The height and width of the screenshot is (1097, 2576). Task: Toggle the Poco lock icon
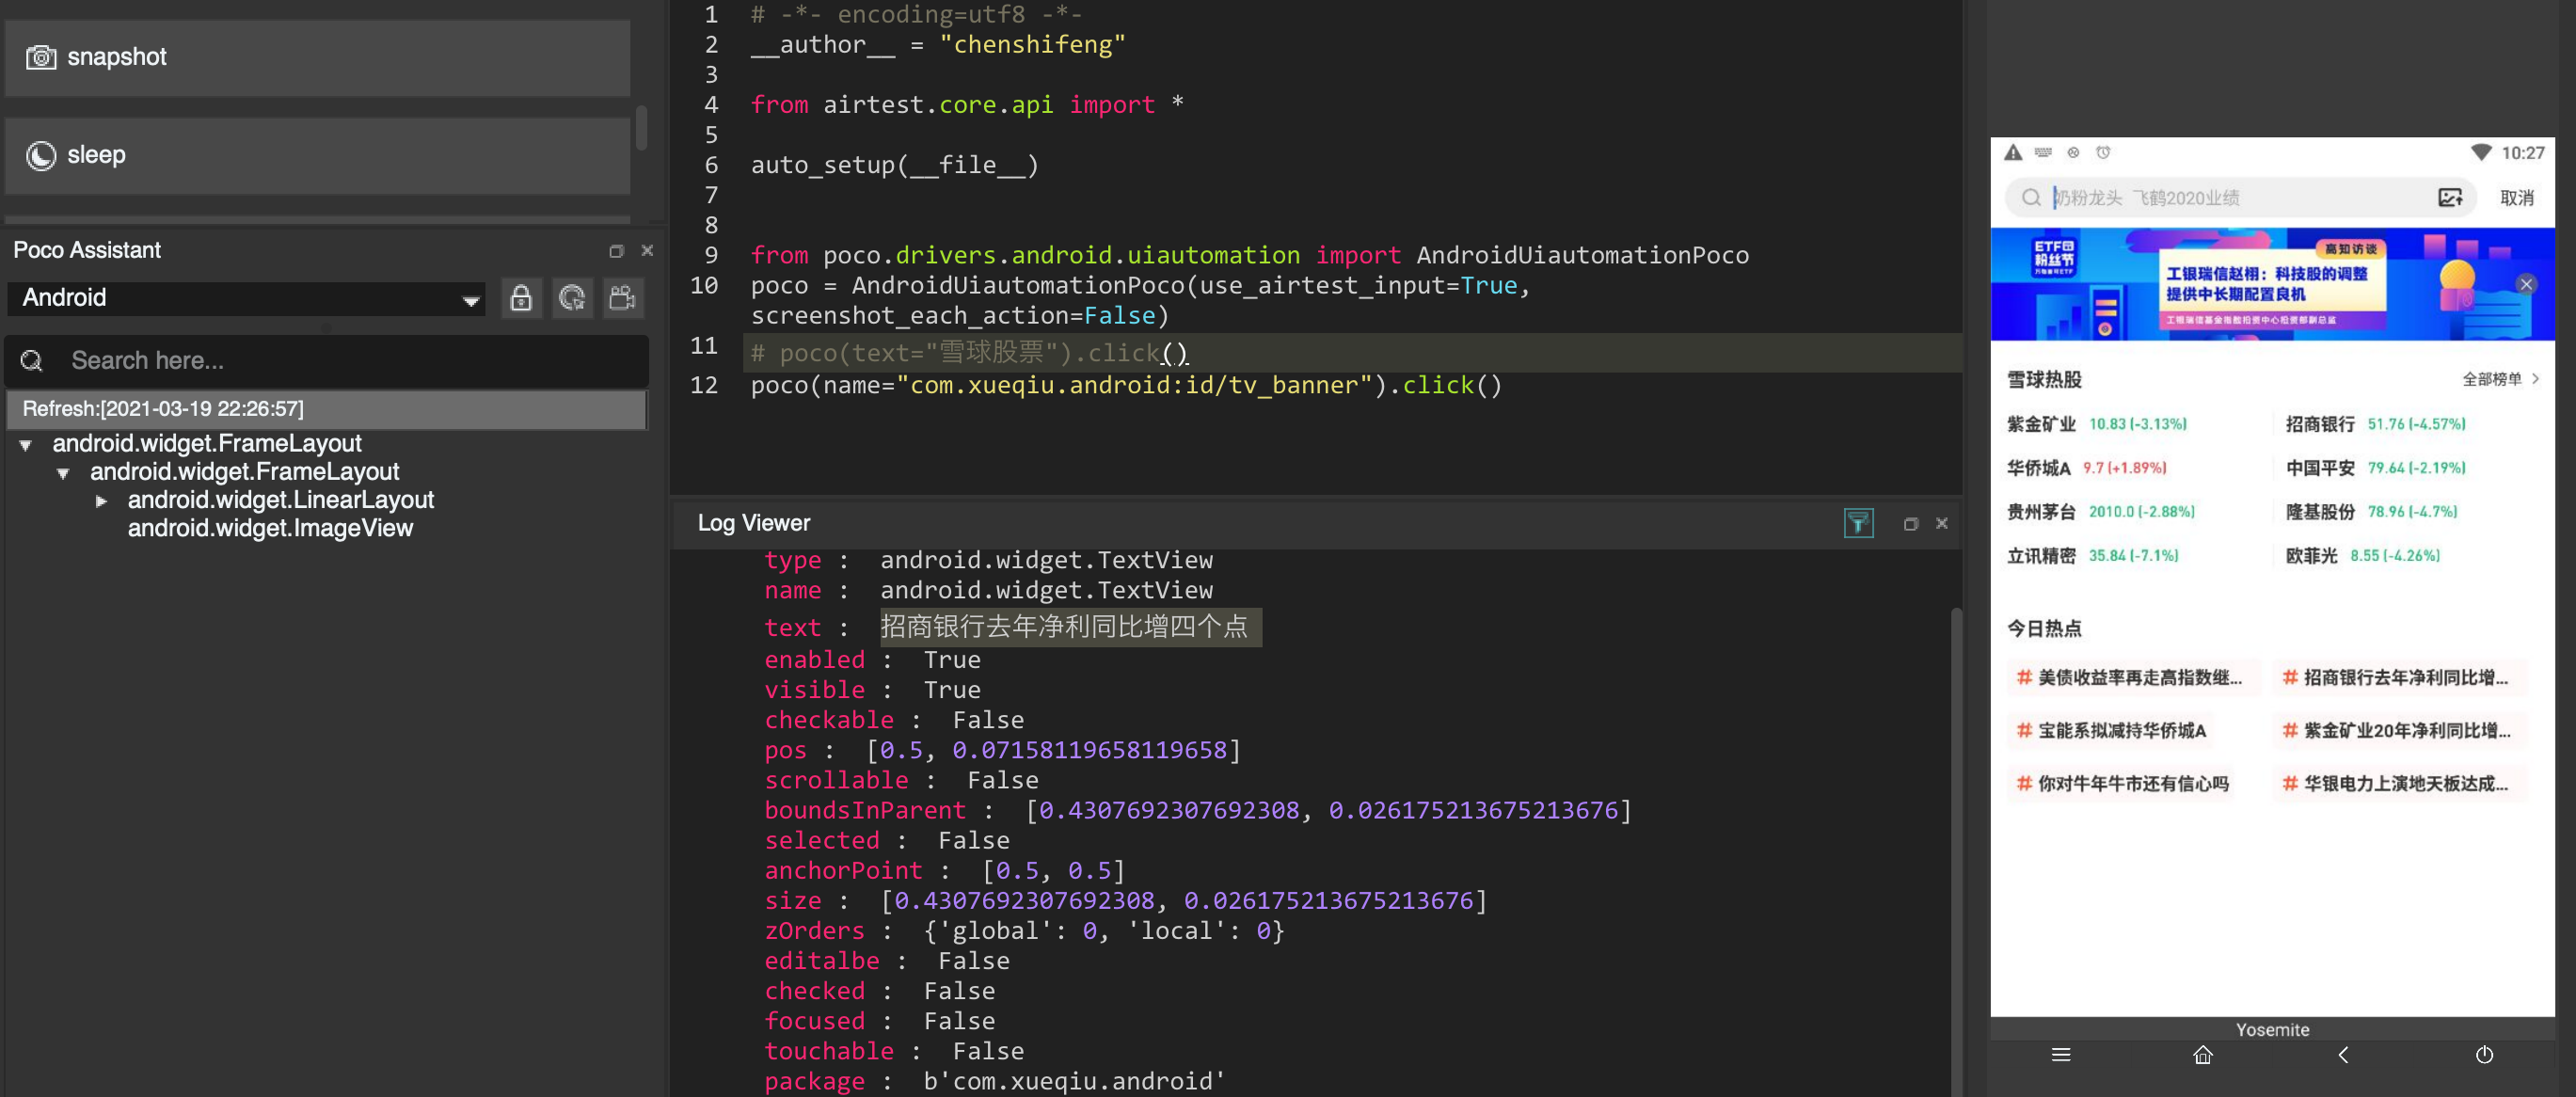point(521,298)
